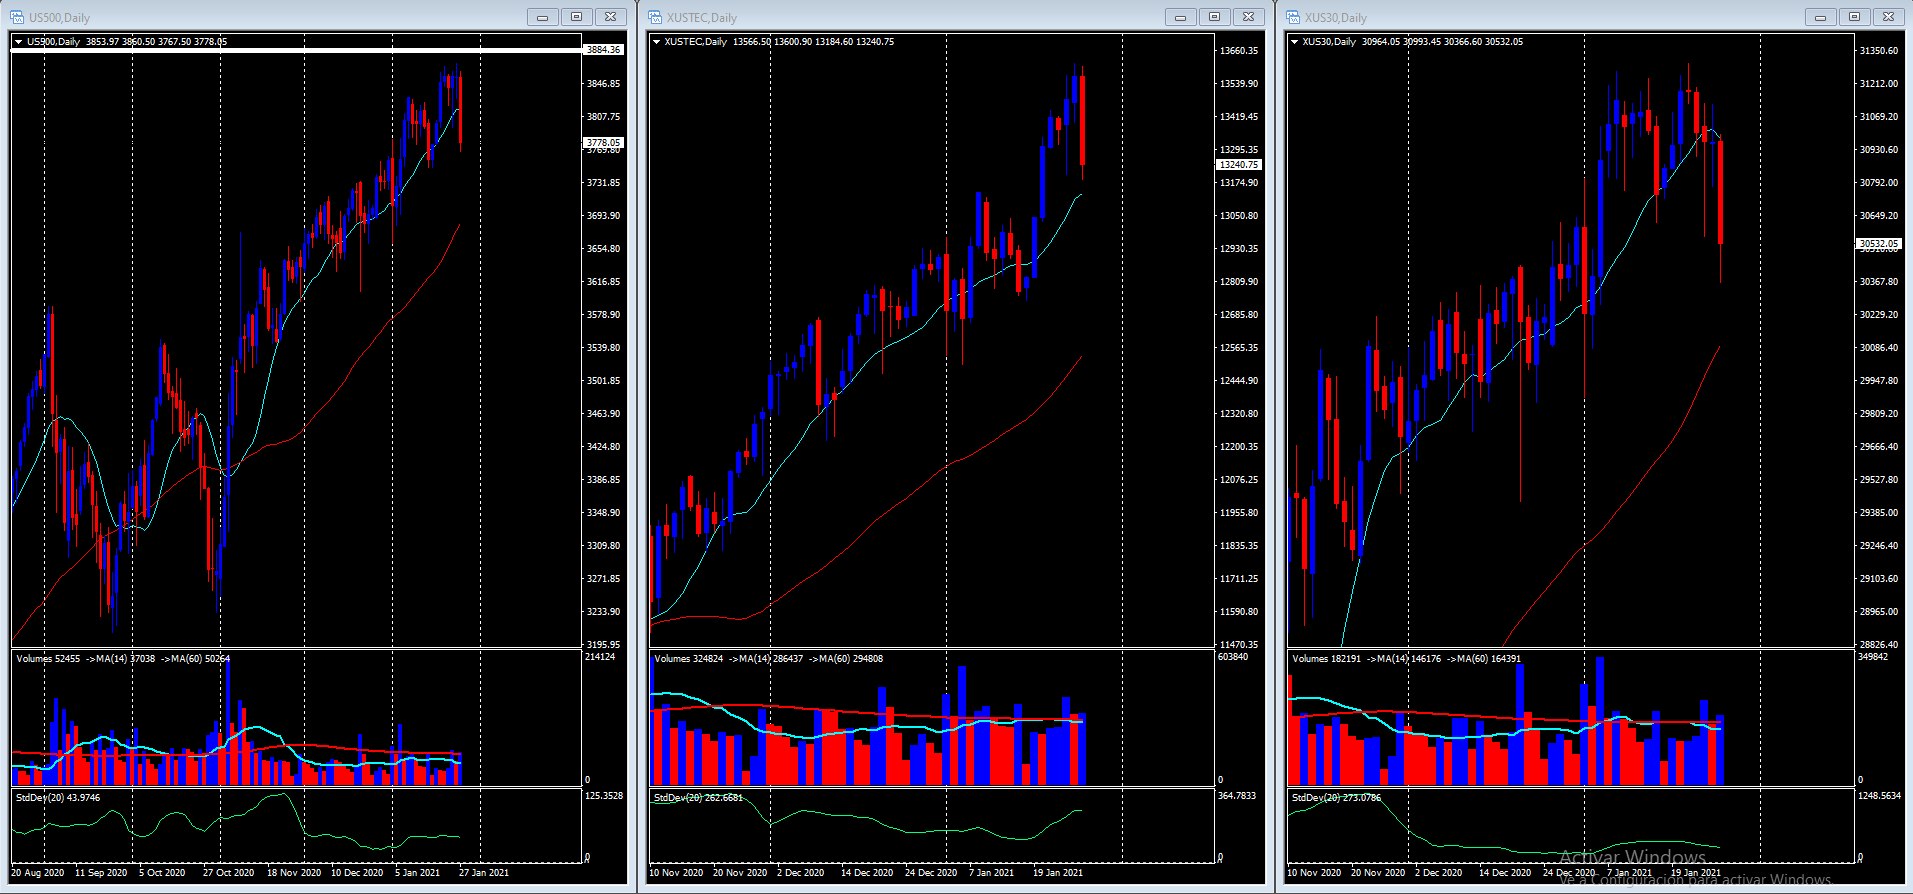1913x894 pixels.
Task: Select the US500,Daily title bar text
Action: coord(60,18)
